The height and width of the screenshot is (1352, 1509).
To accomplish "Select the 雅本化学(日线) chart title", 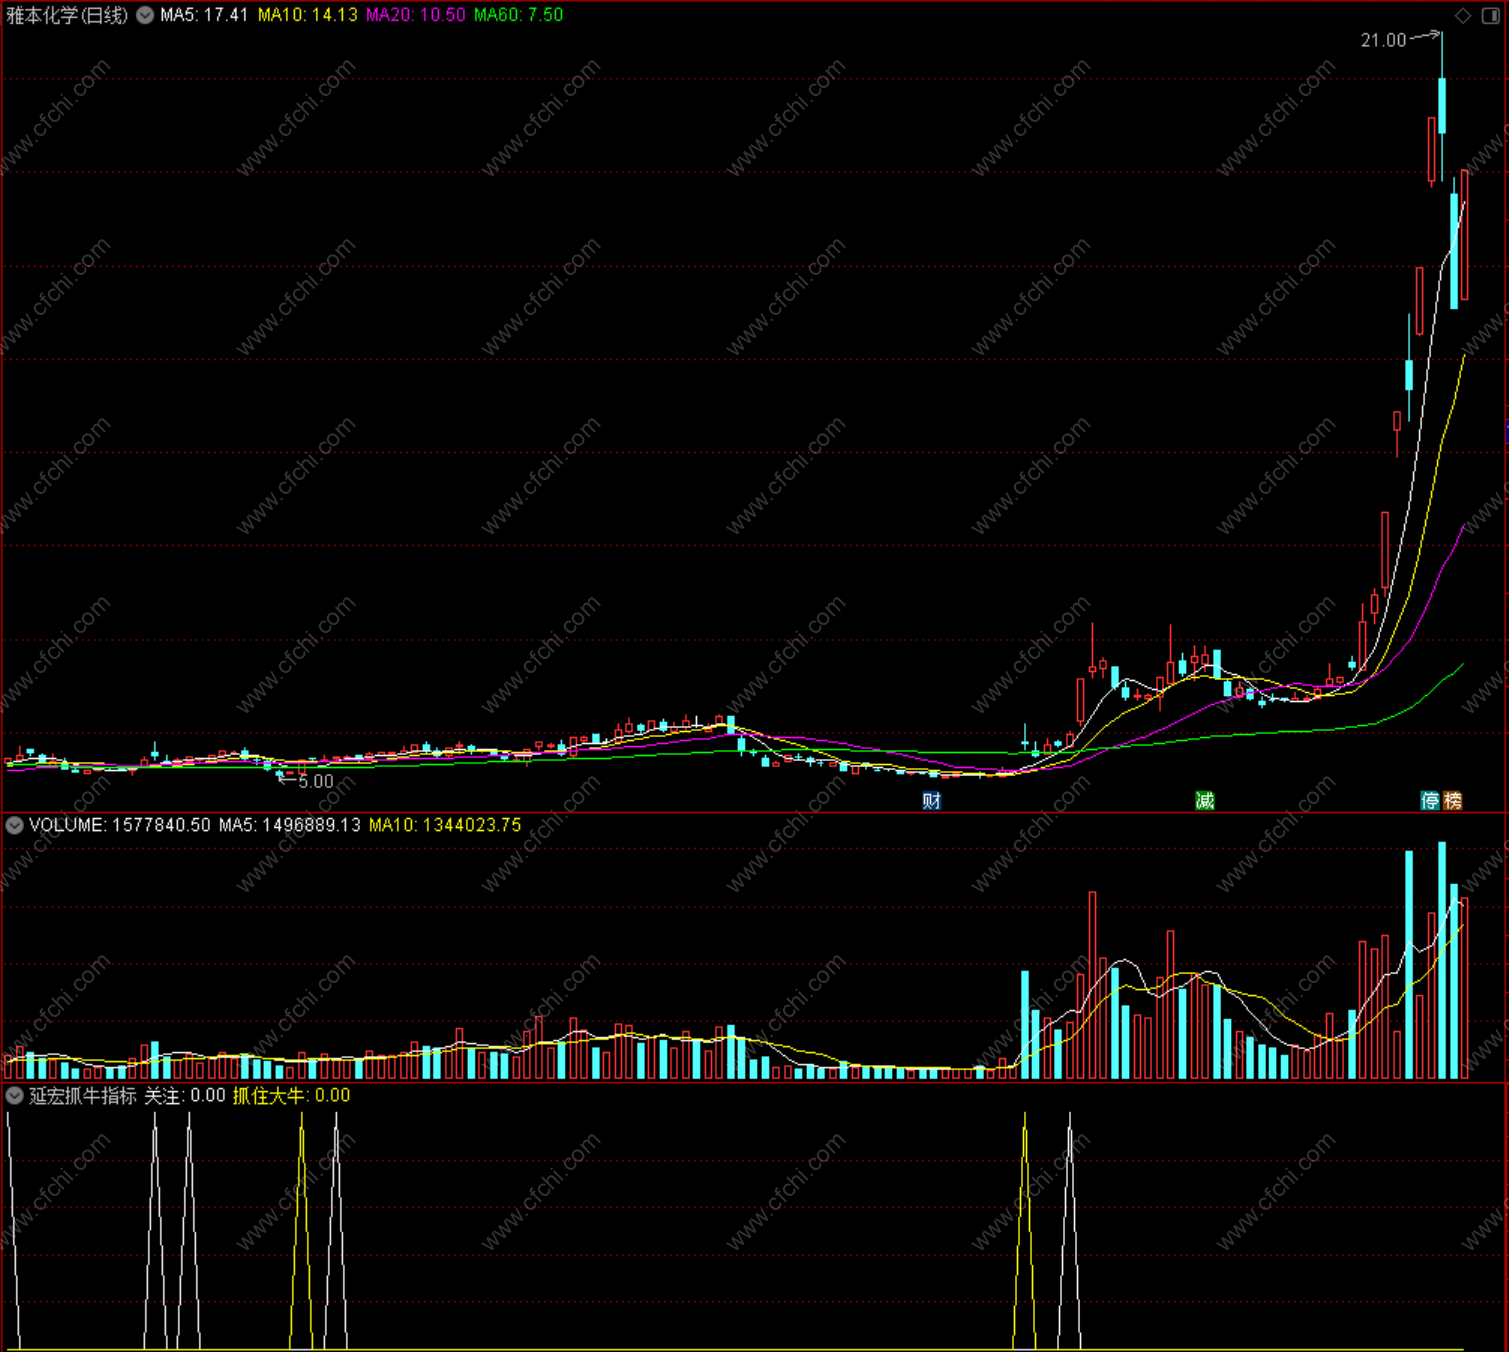I will coord(67,15).
